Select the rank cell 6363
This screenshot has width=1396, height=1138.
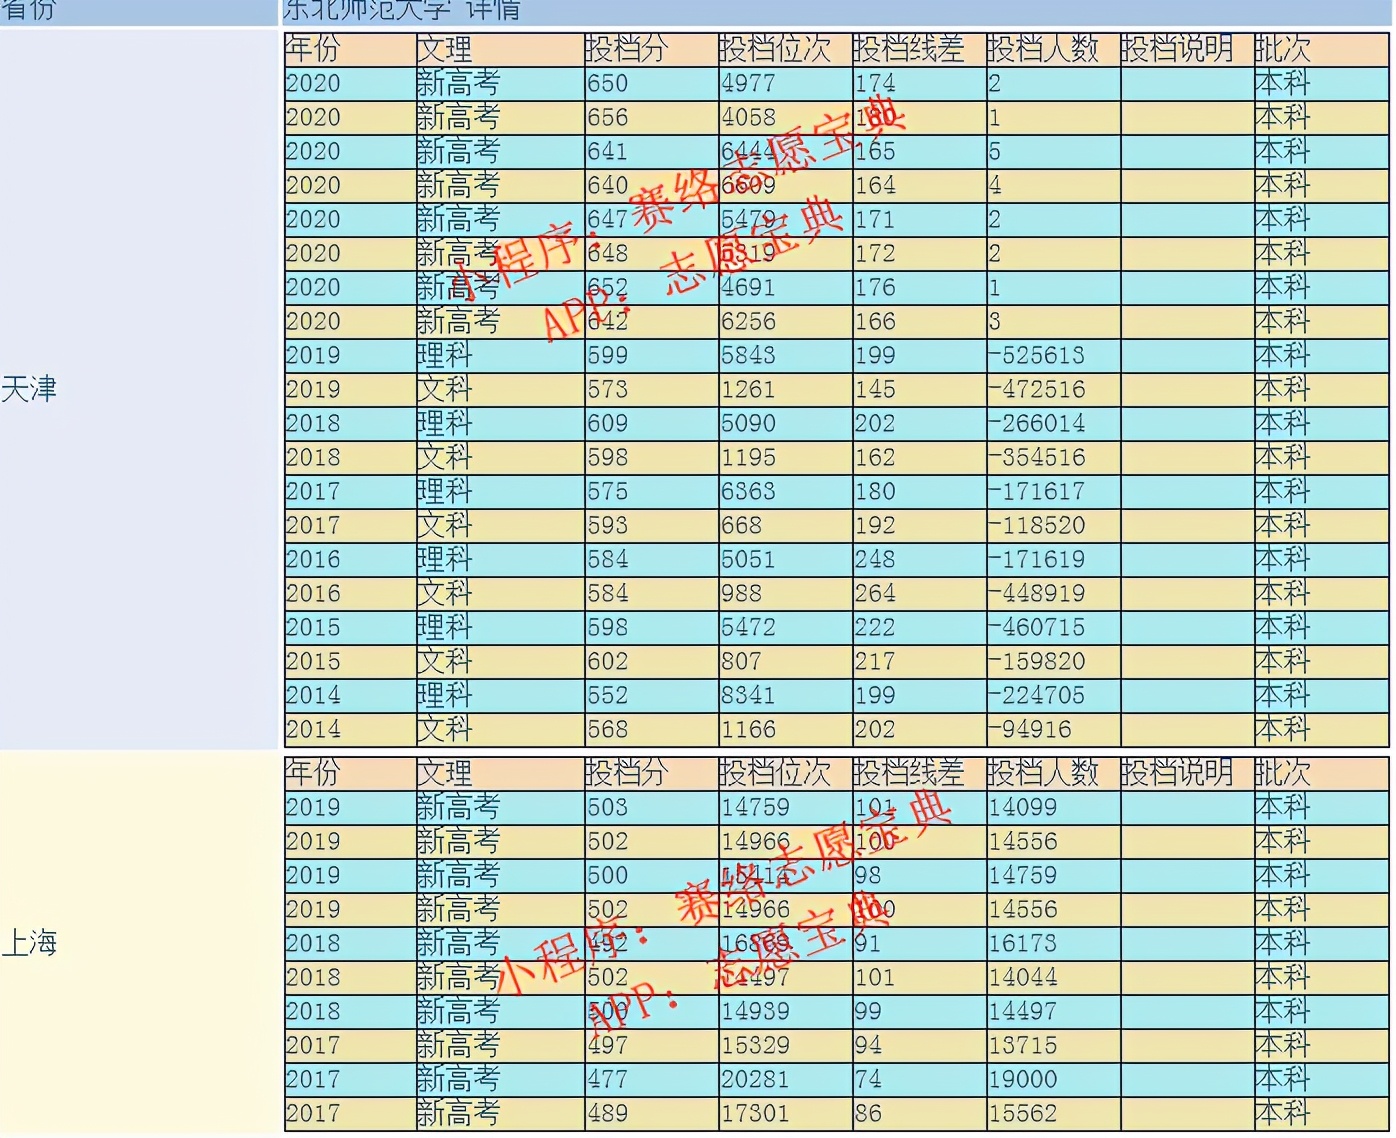[x=785, y=491]
